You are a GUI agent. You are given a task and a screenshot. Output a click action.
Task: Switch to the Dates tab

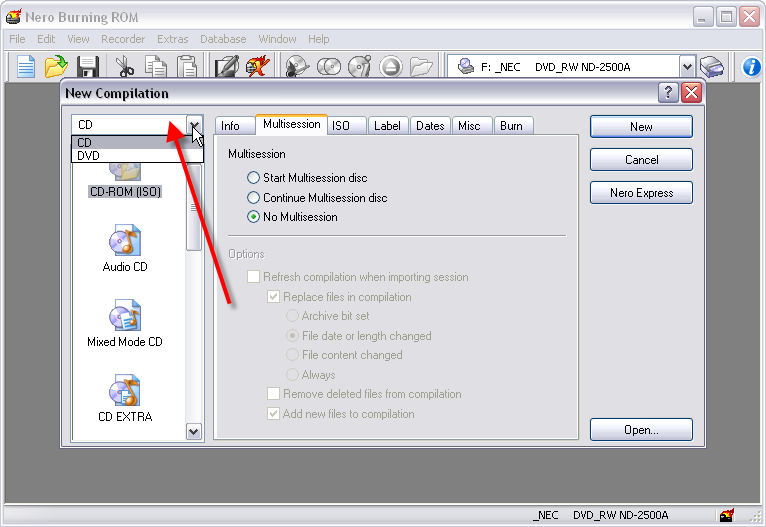click(430, 126)
